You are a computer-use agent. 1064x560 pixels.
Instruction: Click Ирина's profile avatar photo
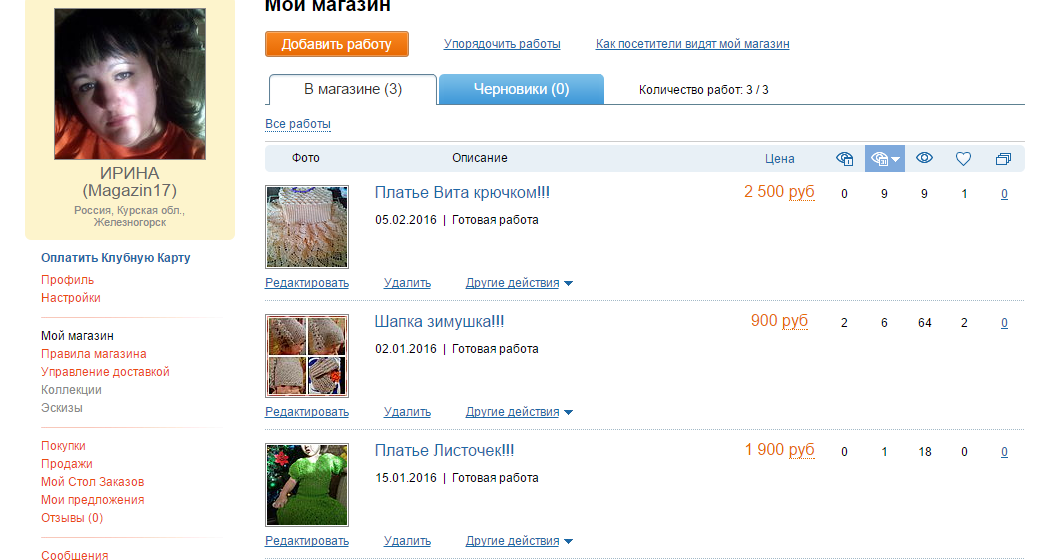coord(130,84)
